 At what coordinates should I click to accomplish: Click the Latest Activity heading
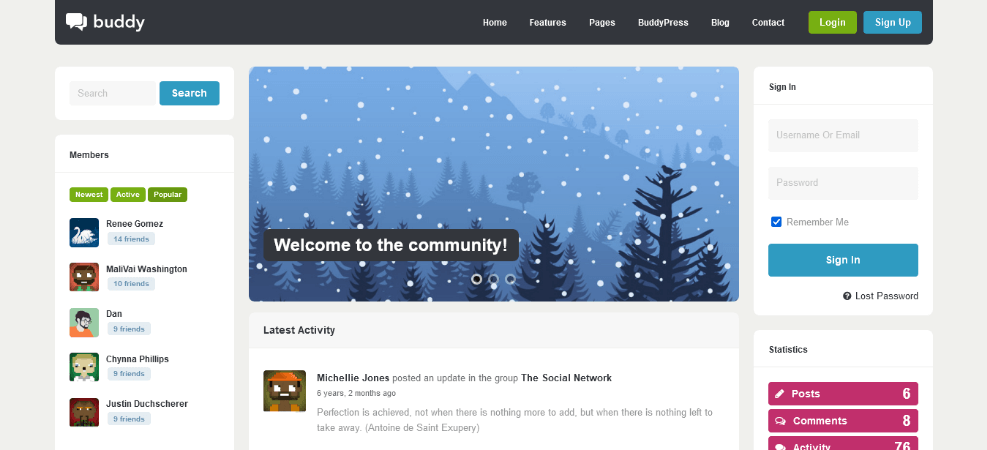click(x=299, y=330)
